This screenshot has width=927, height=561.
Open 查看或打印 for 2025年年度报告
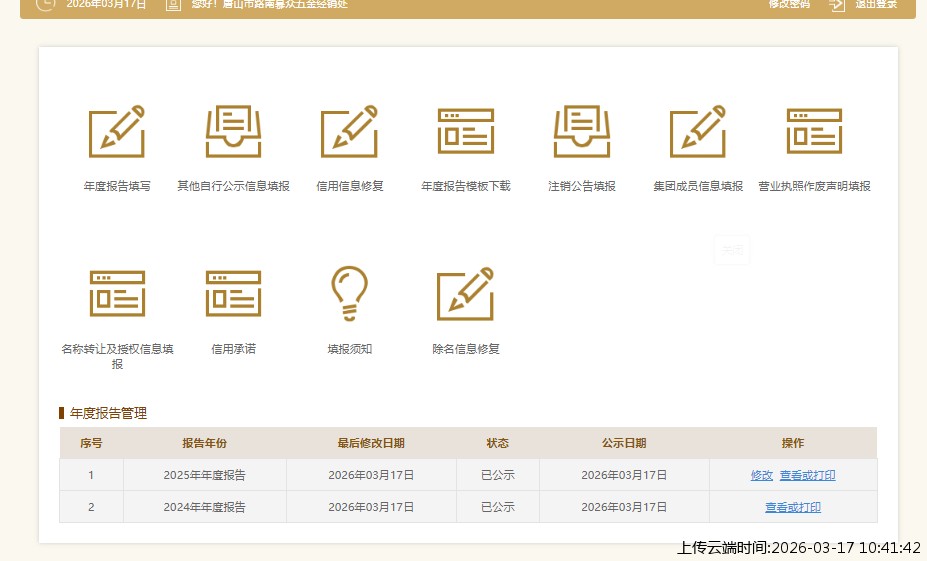pos(808,475)
